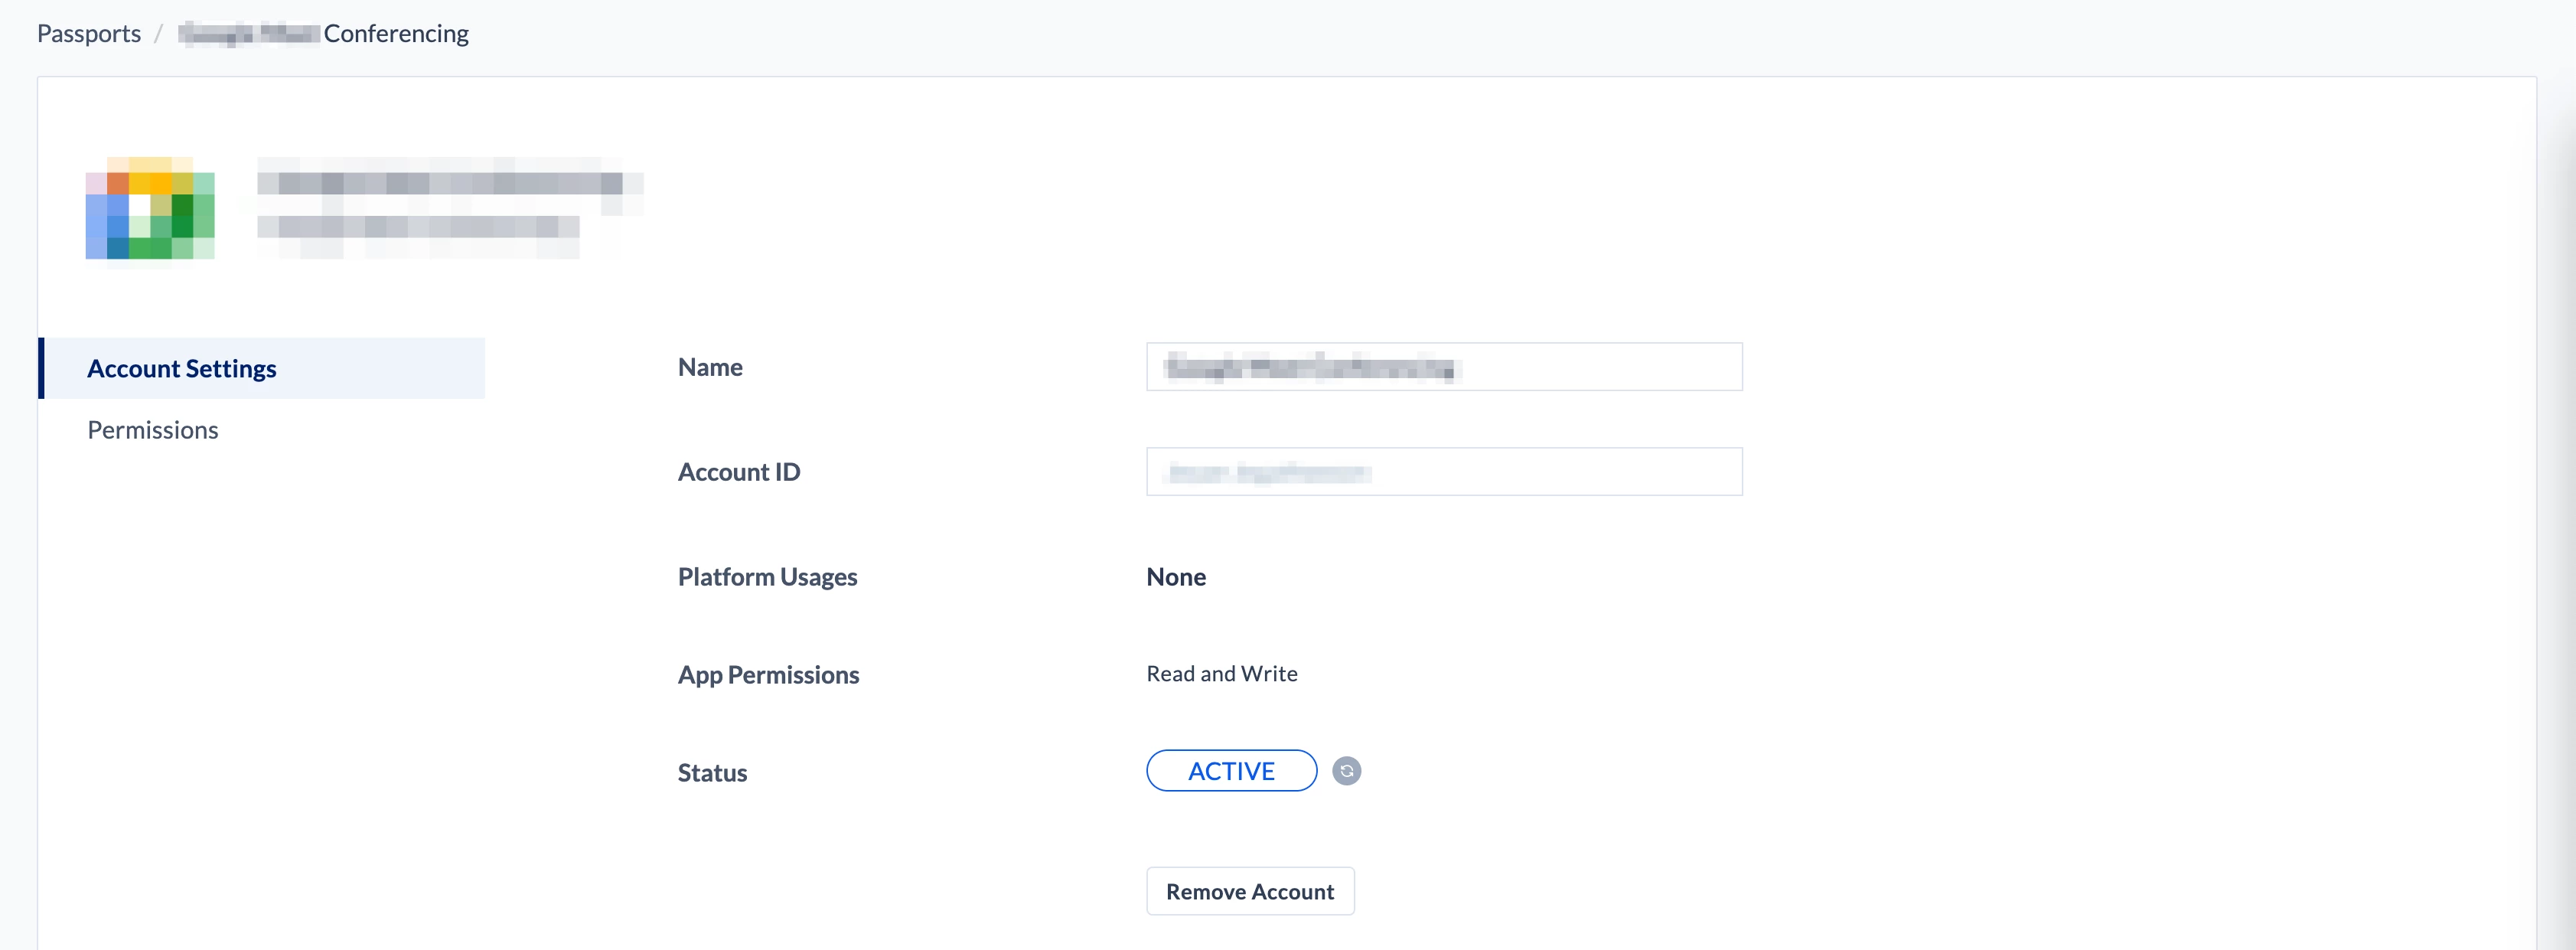Open the Account Settings tab
Image resolution: width=2576 pixels, height=950 pixels.
[x=182, y=368]
